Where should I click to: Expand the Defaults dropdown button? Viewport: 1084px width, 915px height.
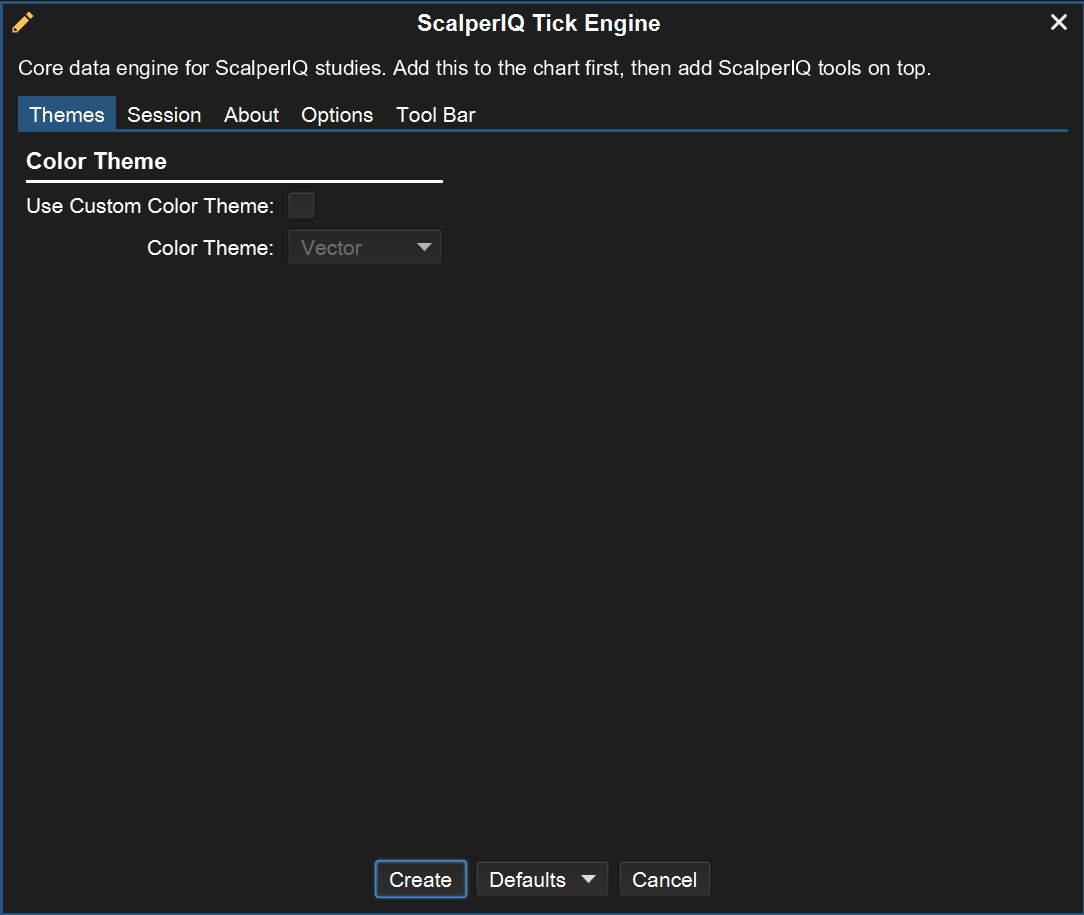pos(542,879)
